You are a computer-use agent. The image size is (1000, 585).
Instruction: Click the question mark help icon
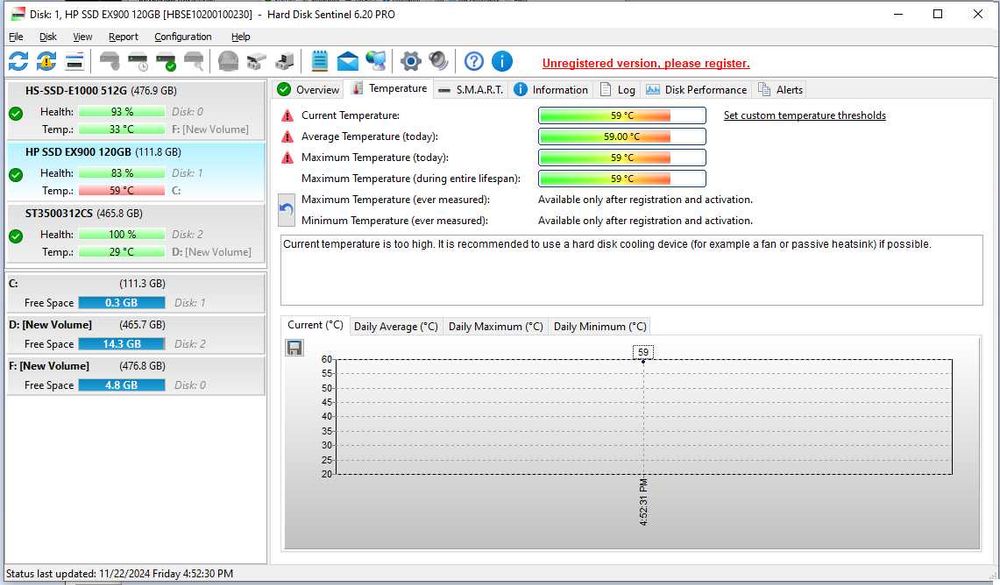coord(474,61)
